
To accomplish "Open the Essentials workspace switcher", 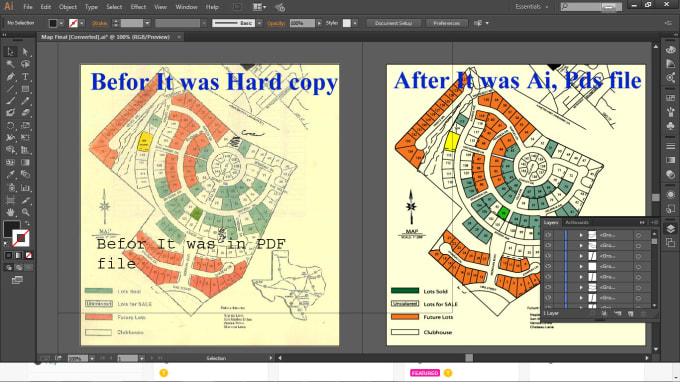I will (532, 7).
